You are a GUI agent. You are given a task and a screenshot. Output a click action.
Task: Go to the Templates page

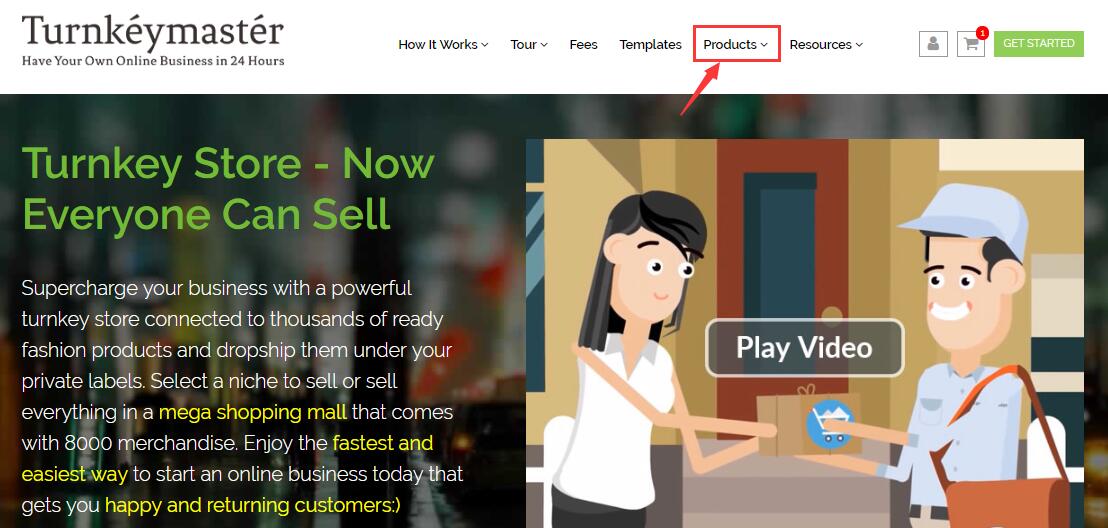pyautogui.click(x=650, y=45)
